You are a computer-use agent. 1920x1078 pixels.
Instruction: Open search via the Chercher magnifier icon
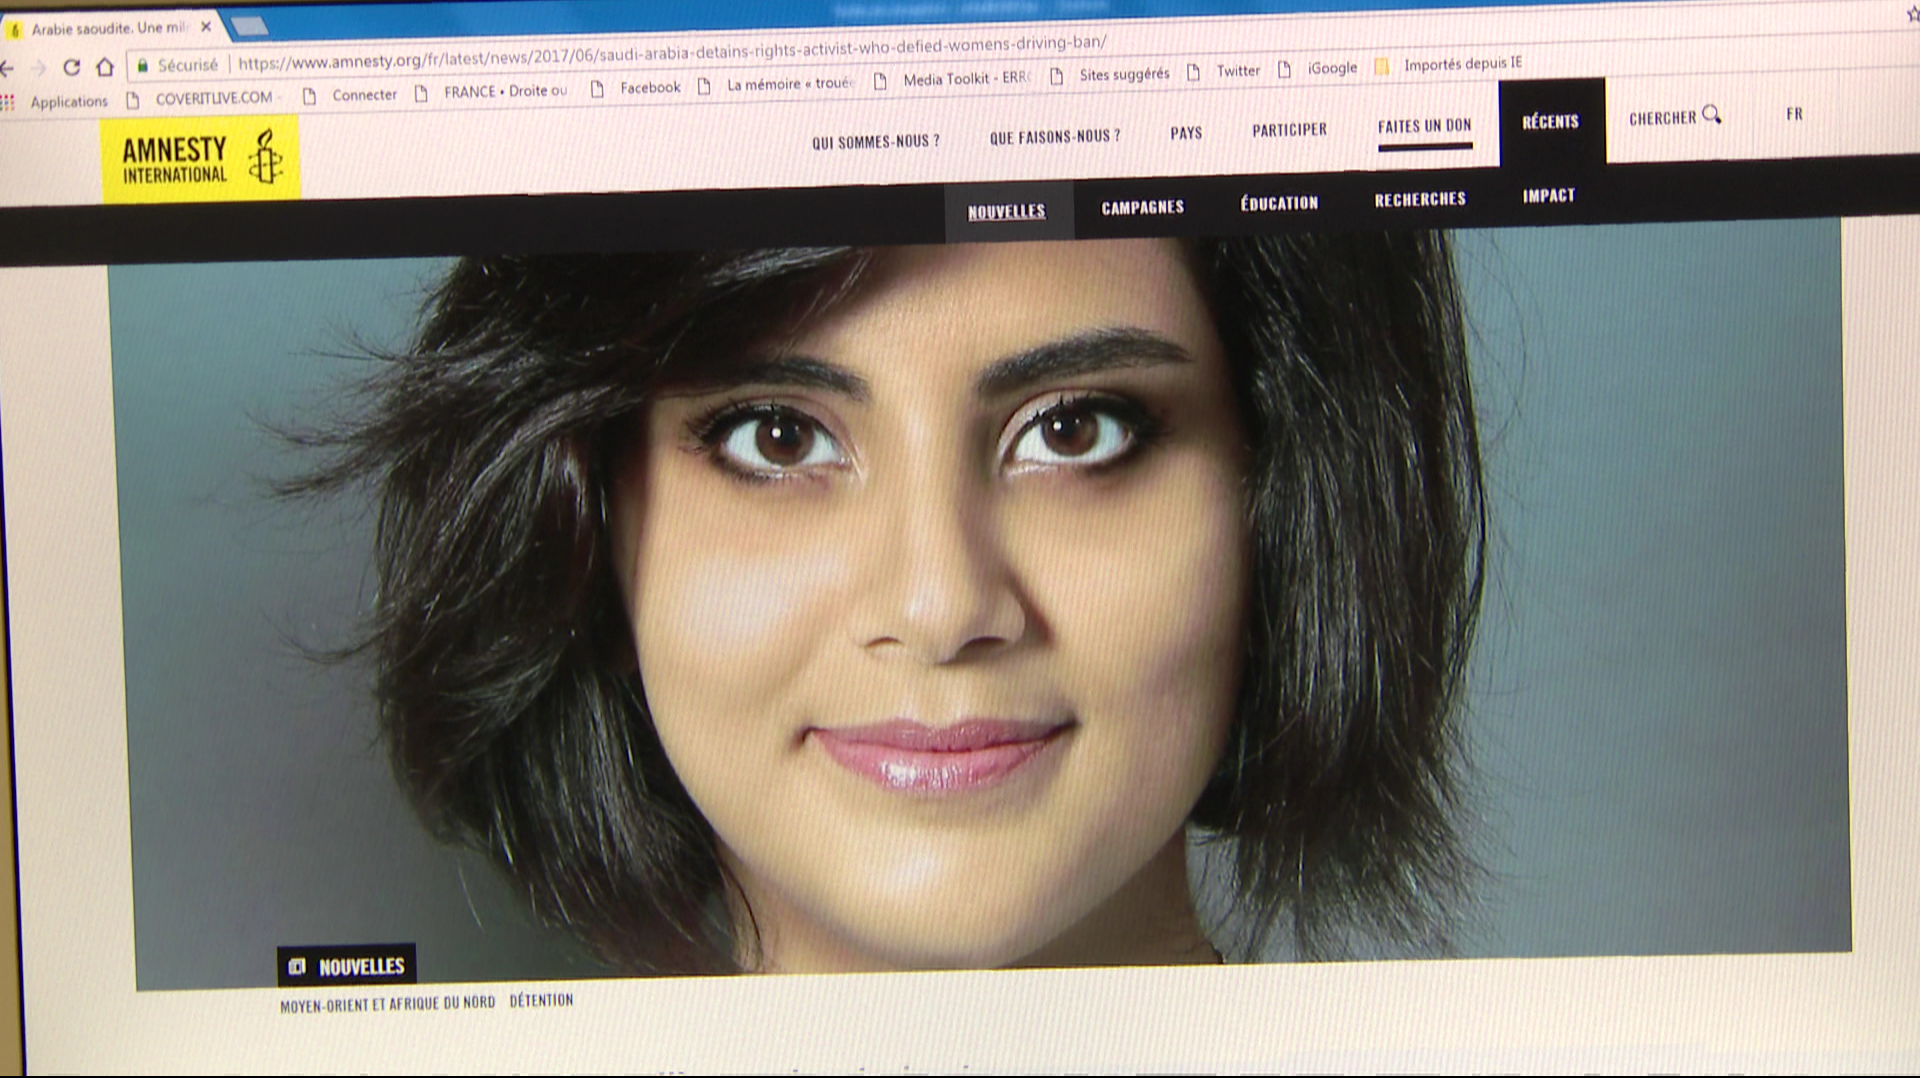click(1711, 115)
